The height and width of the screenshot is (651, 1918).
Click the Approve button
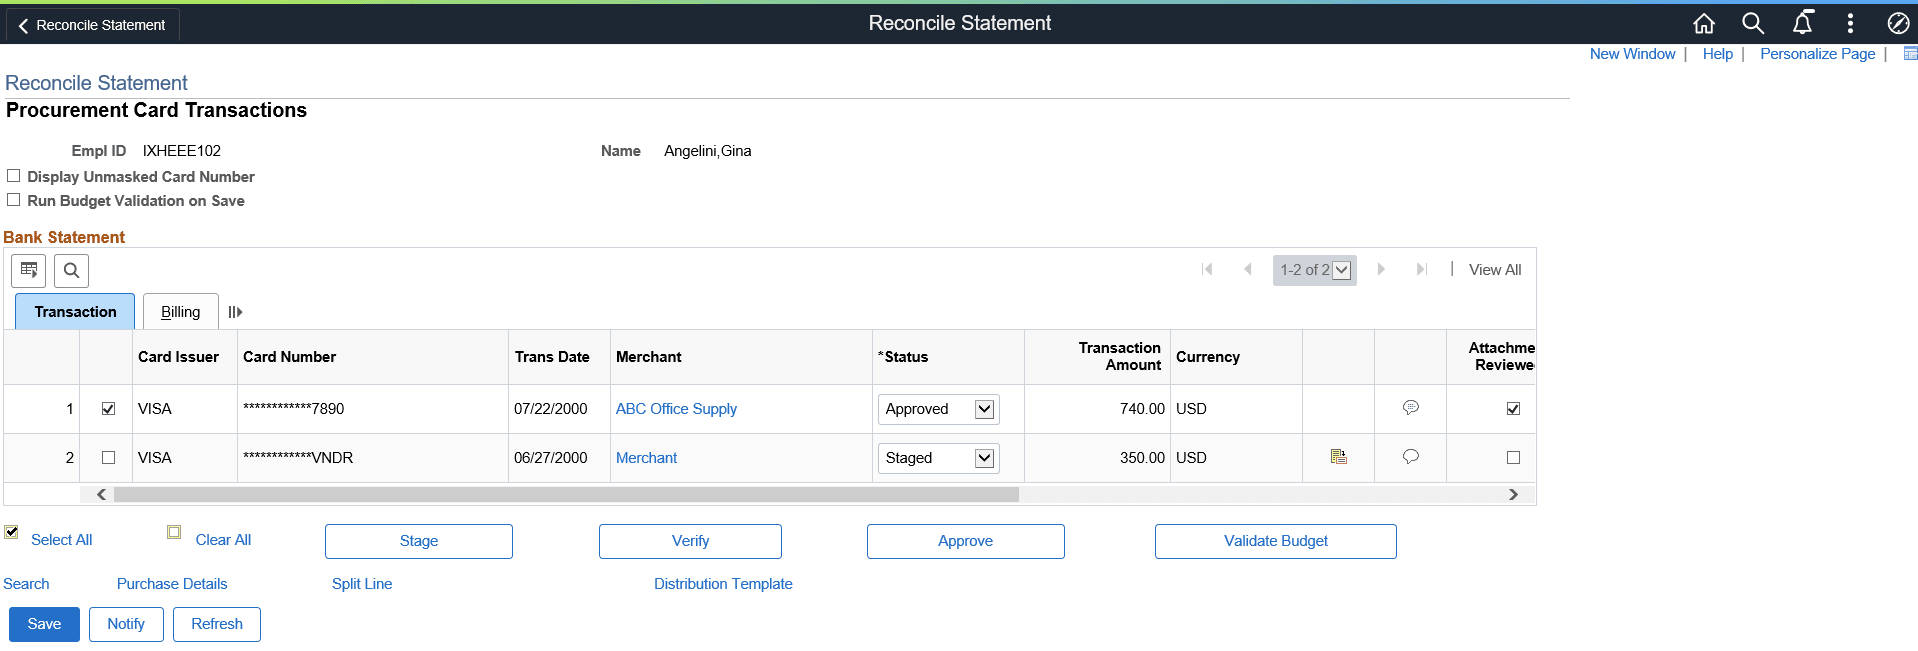[966, 541]
